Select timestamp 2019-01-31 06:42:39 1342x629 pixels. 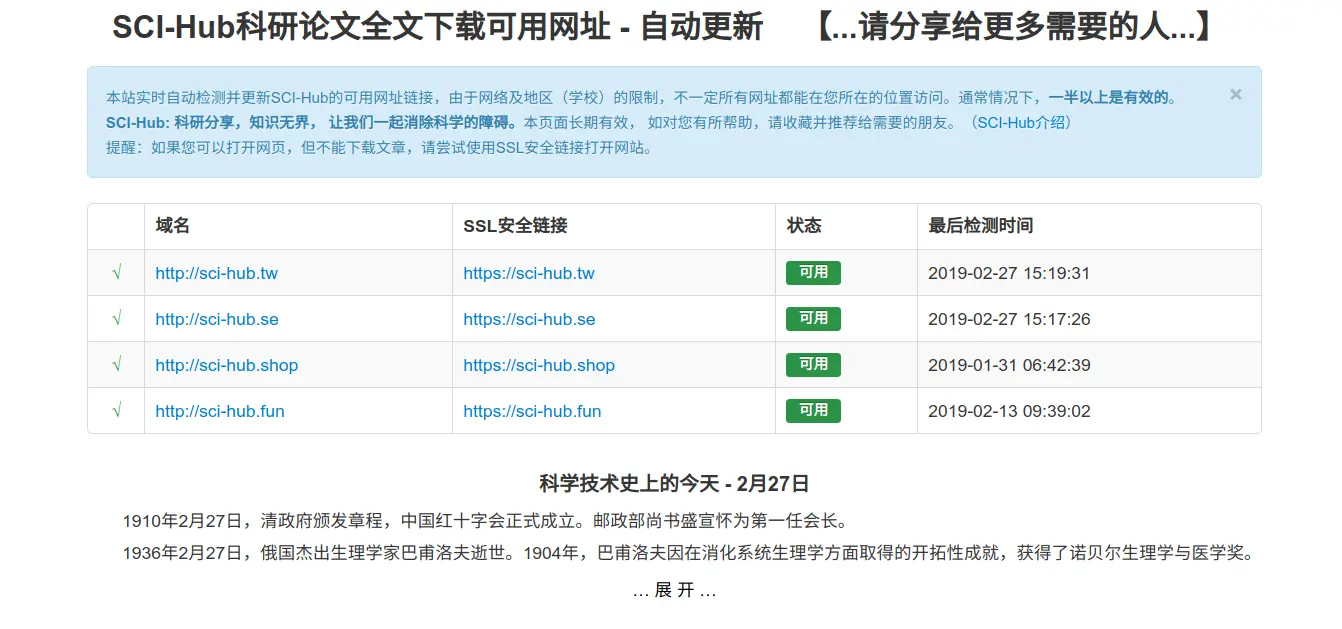1009,365
